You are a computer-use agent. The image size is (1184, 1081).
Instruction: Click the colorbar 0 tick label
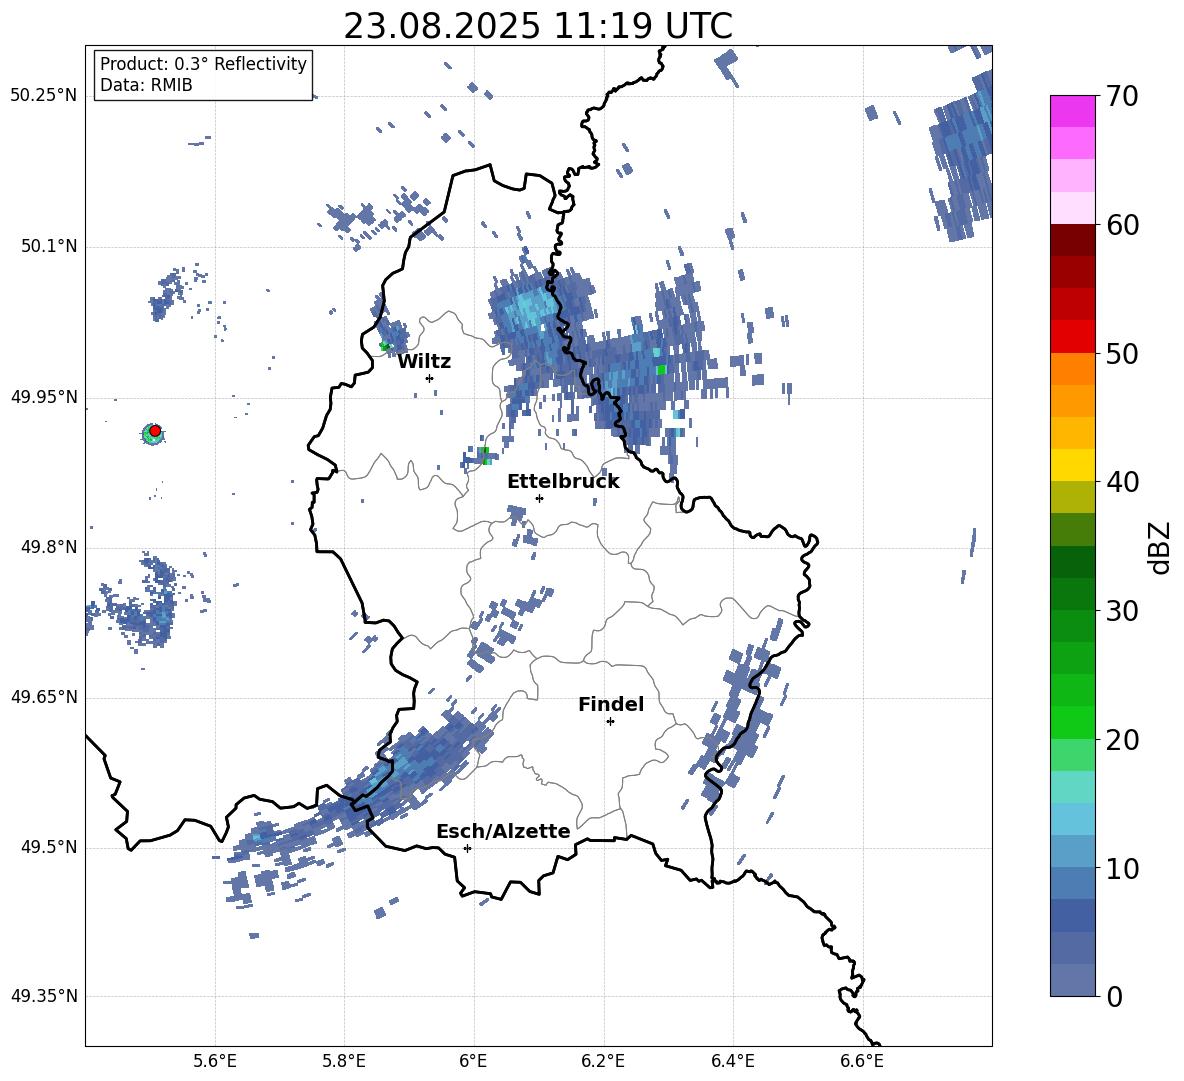1114,997
